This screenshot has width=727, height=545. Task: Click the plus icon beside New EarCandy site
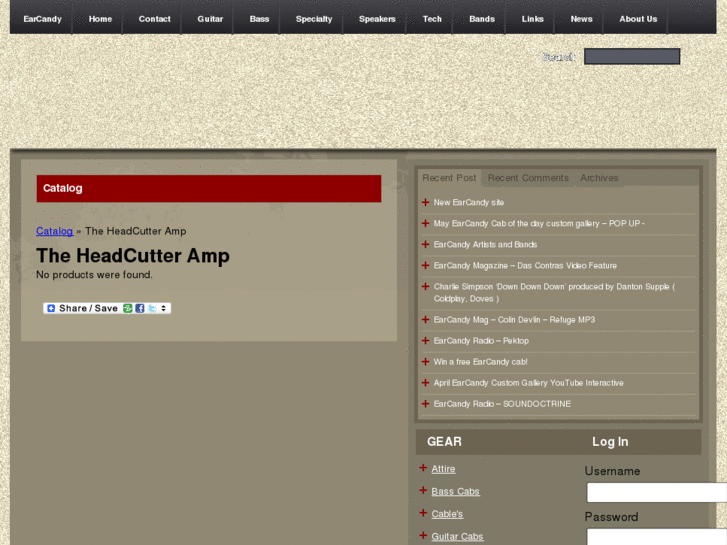(425, 202)
